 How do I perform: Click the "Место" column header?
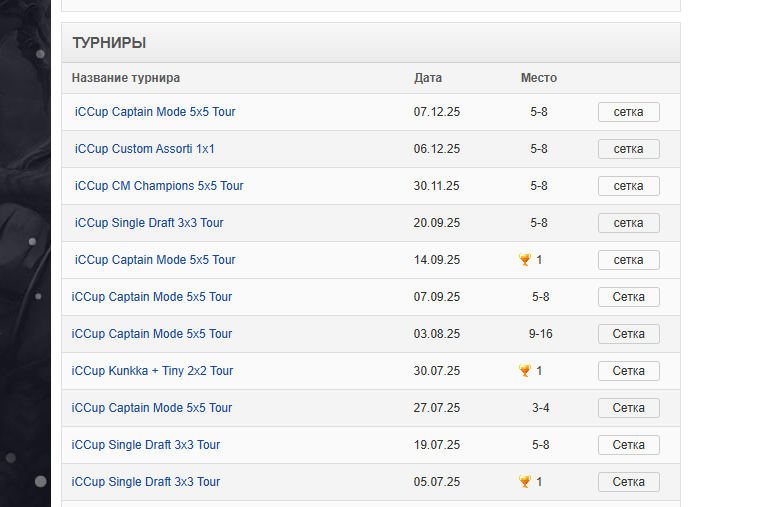click(539, 78)
